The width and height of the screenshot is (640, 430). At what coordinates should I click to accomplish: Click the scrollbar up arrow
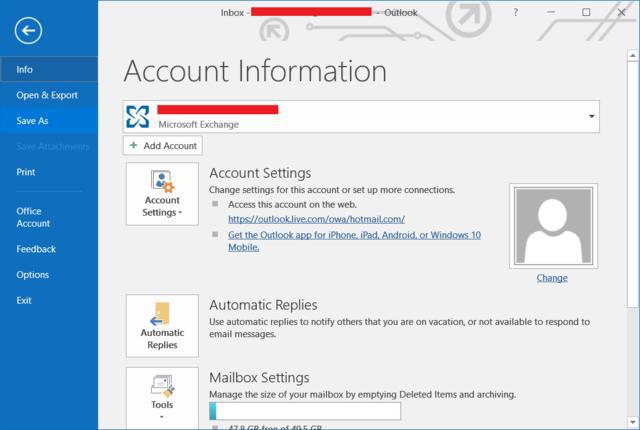coord(633,55)
